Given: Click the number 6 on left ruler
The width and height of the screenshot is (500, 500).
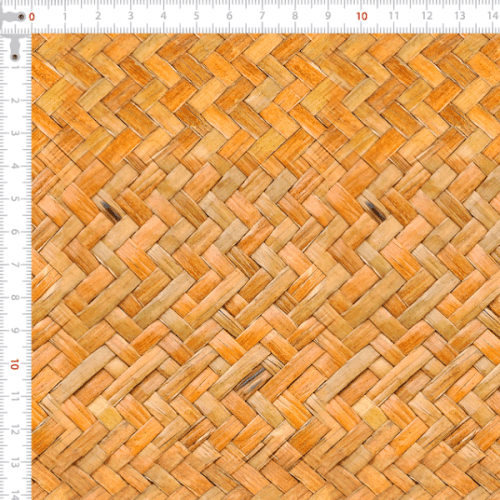Looking at the screenshot, I should 14,232.
